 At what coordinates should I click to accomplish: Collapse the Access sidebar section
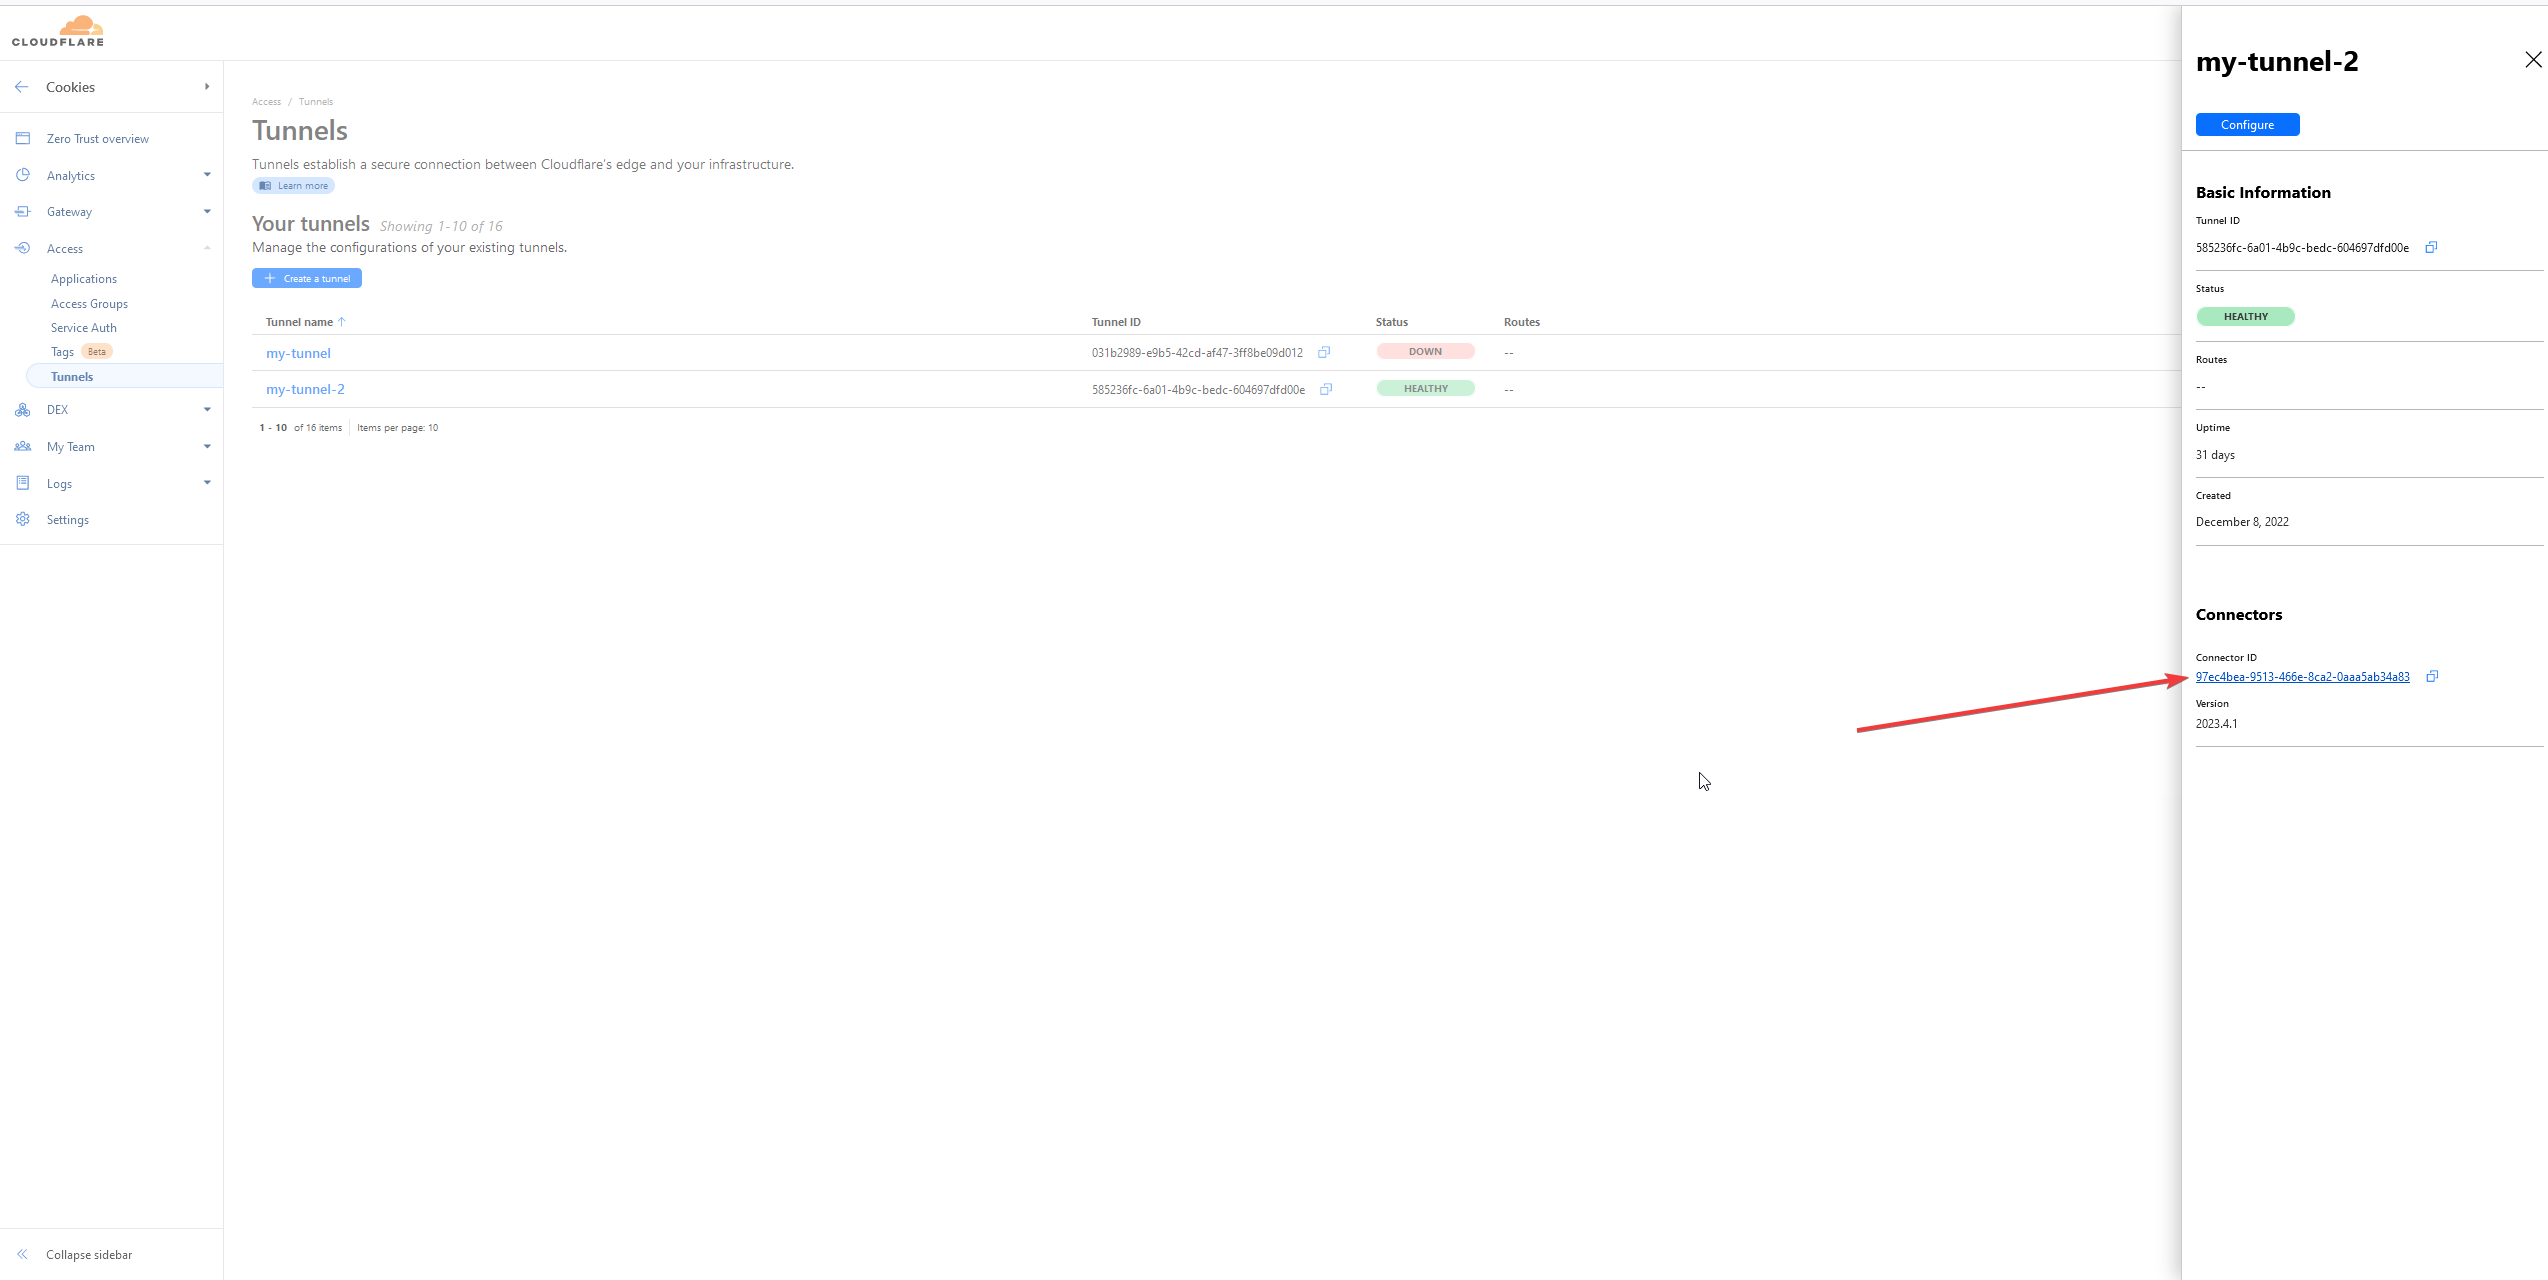[207, 248]
